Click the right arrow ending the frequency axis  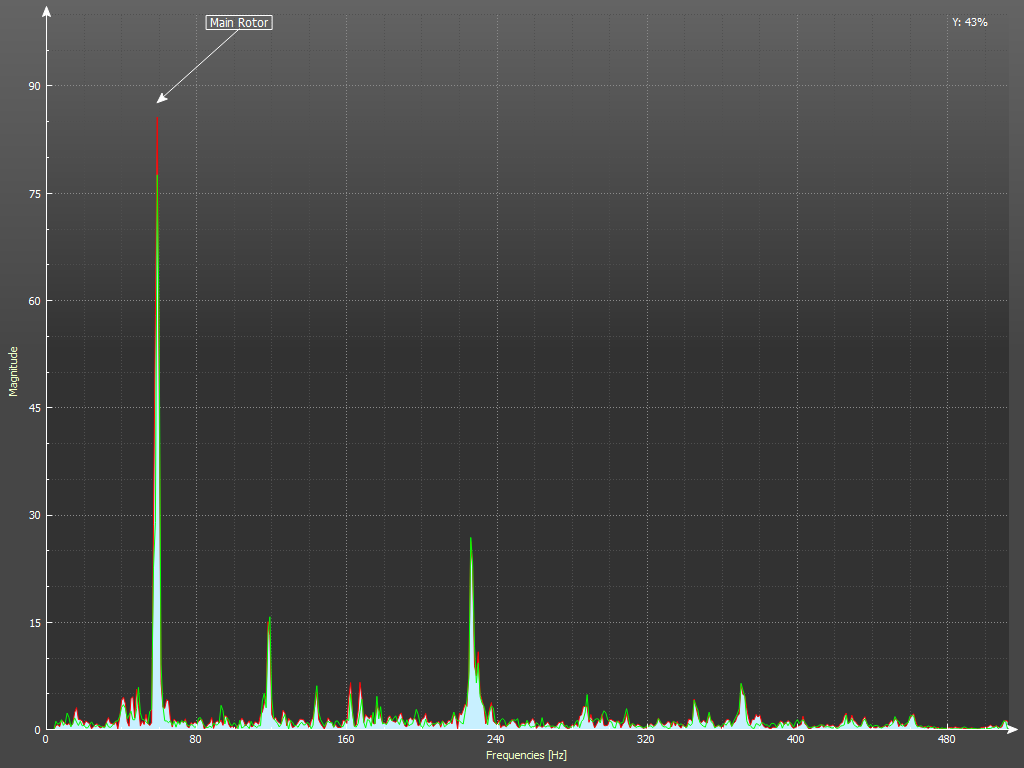(x=1014, y=730)
